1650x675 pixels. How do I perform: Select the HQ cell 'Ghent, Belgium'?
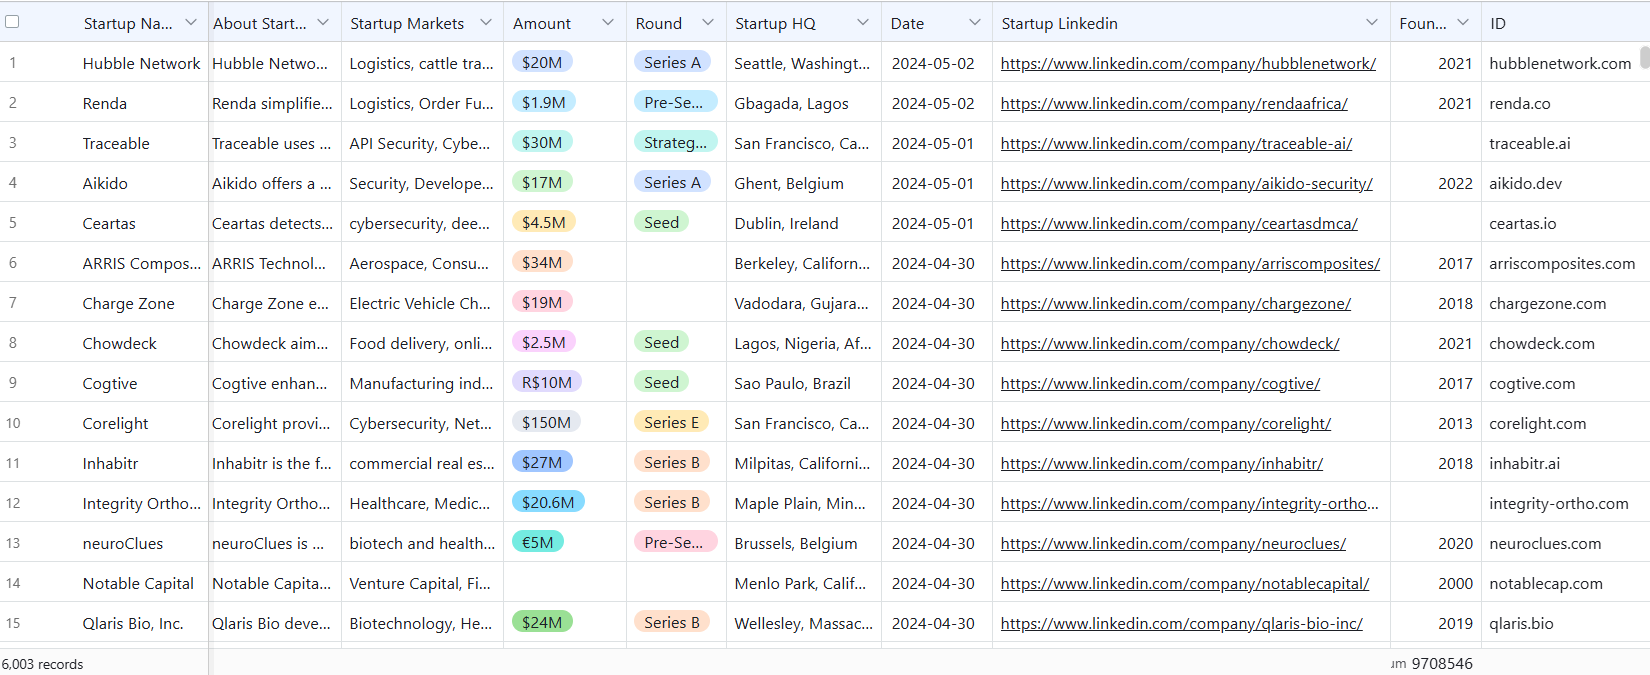coord(789,183)
